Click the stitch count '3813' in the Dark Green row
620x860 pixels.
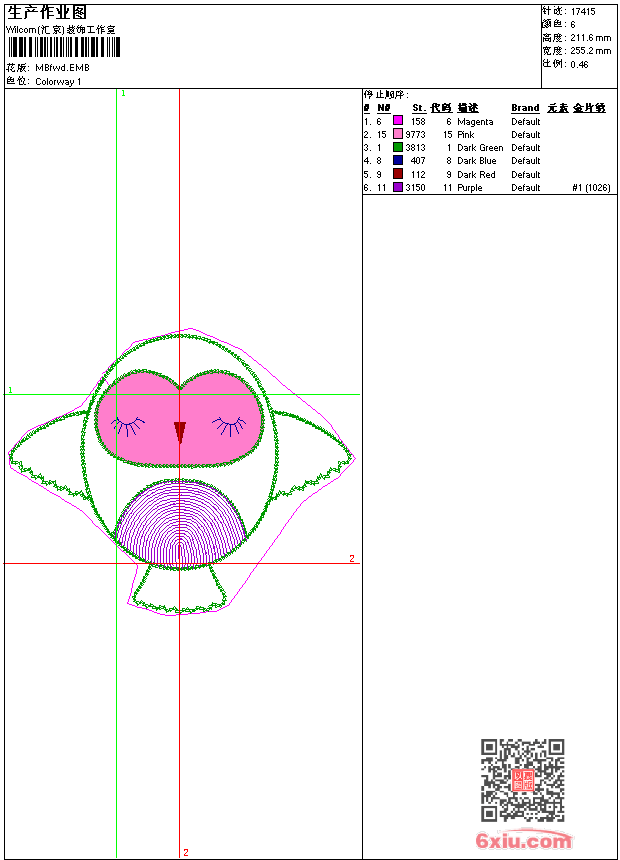[415, 148]
